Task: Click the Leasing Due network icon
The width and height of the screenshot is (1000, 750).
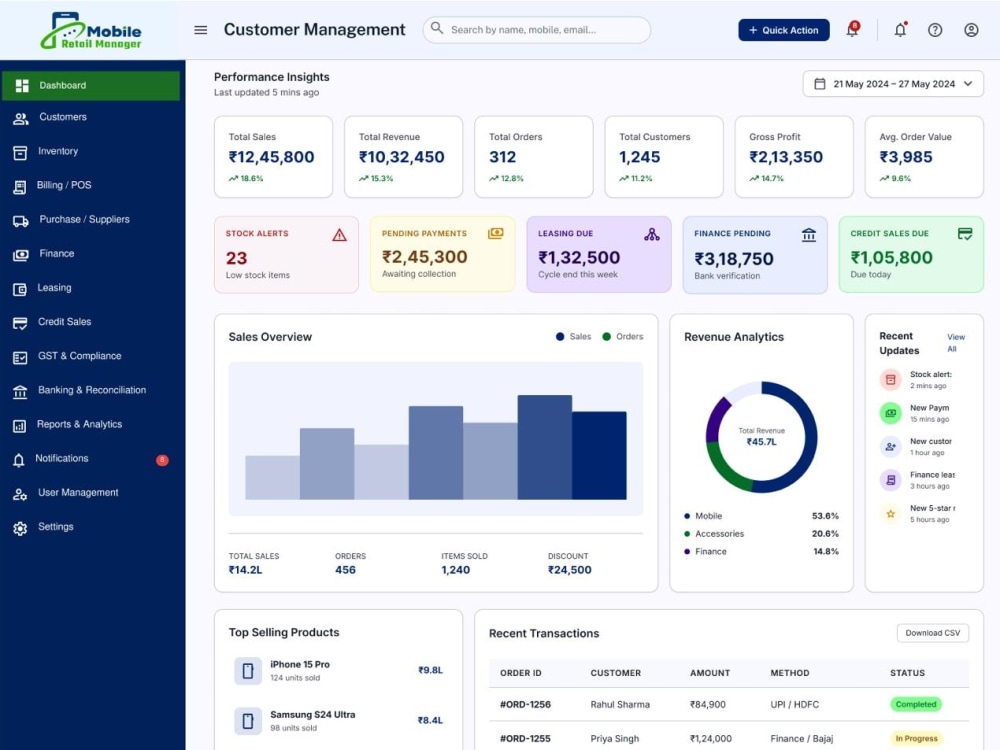Action: (652, 234)
